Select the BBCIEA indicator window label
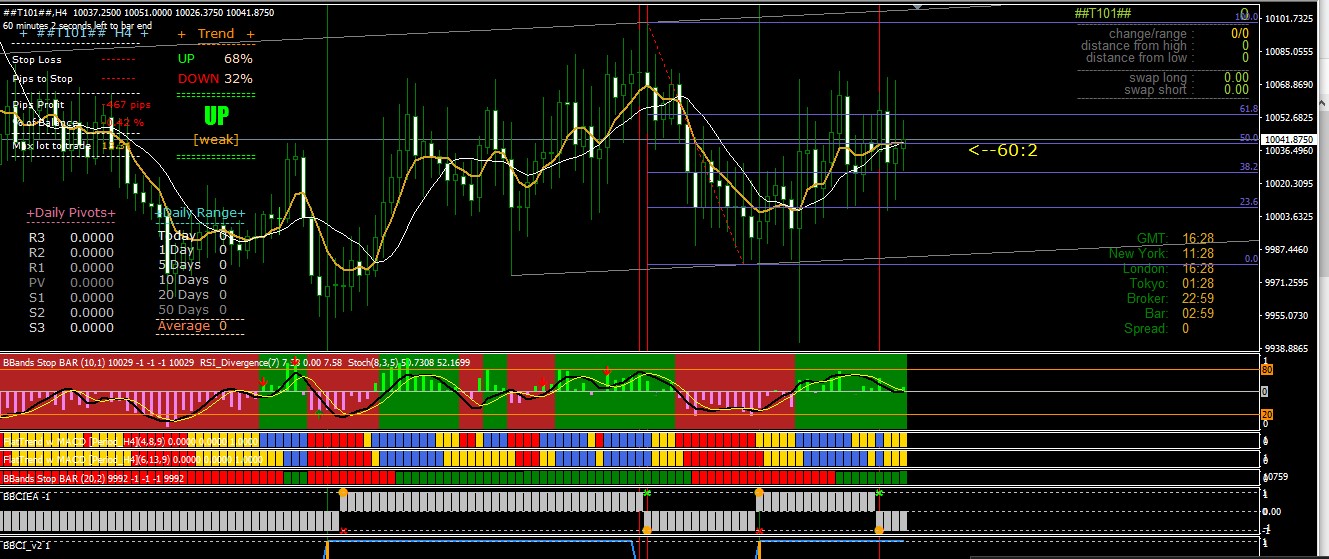Screen dimensions: 1329x559 (x=27, y=496)
